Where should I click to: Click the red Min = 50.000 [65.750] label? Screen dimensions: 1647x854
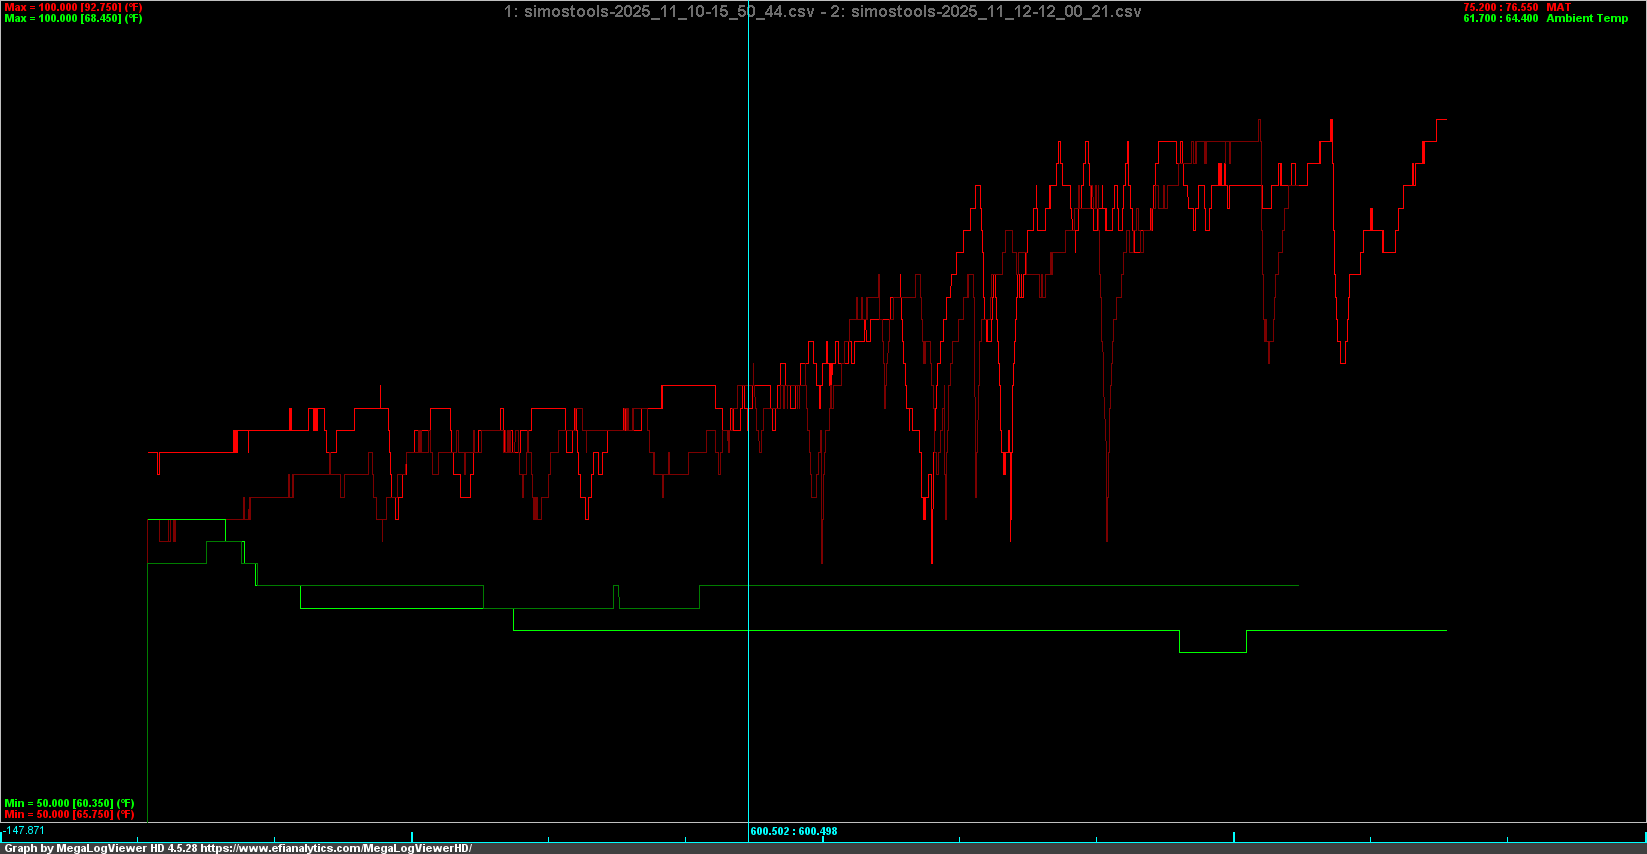[x=69, y=814]
